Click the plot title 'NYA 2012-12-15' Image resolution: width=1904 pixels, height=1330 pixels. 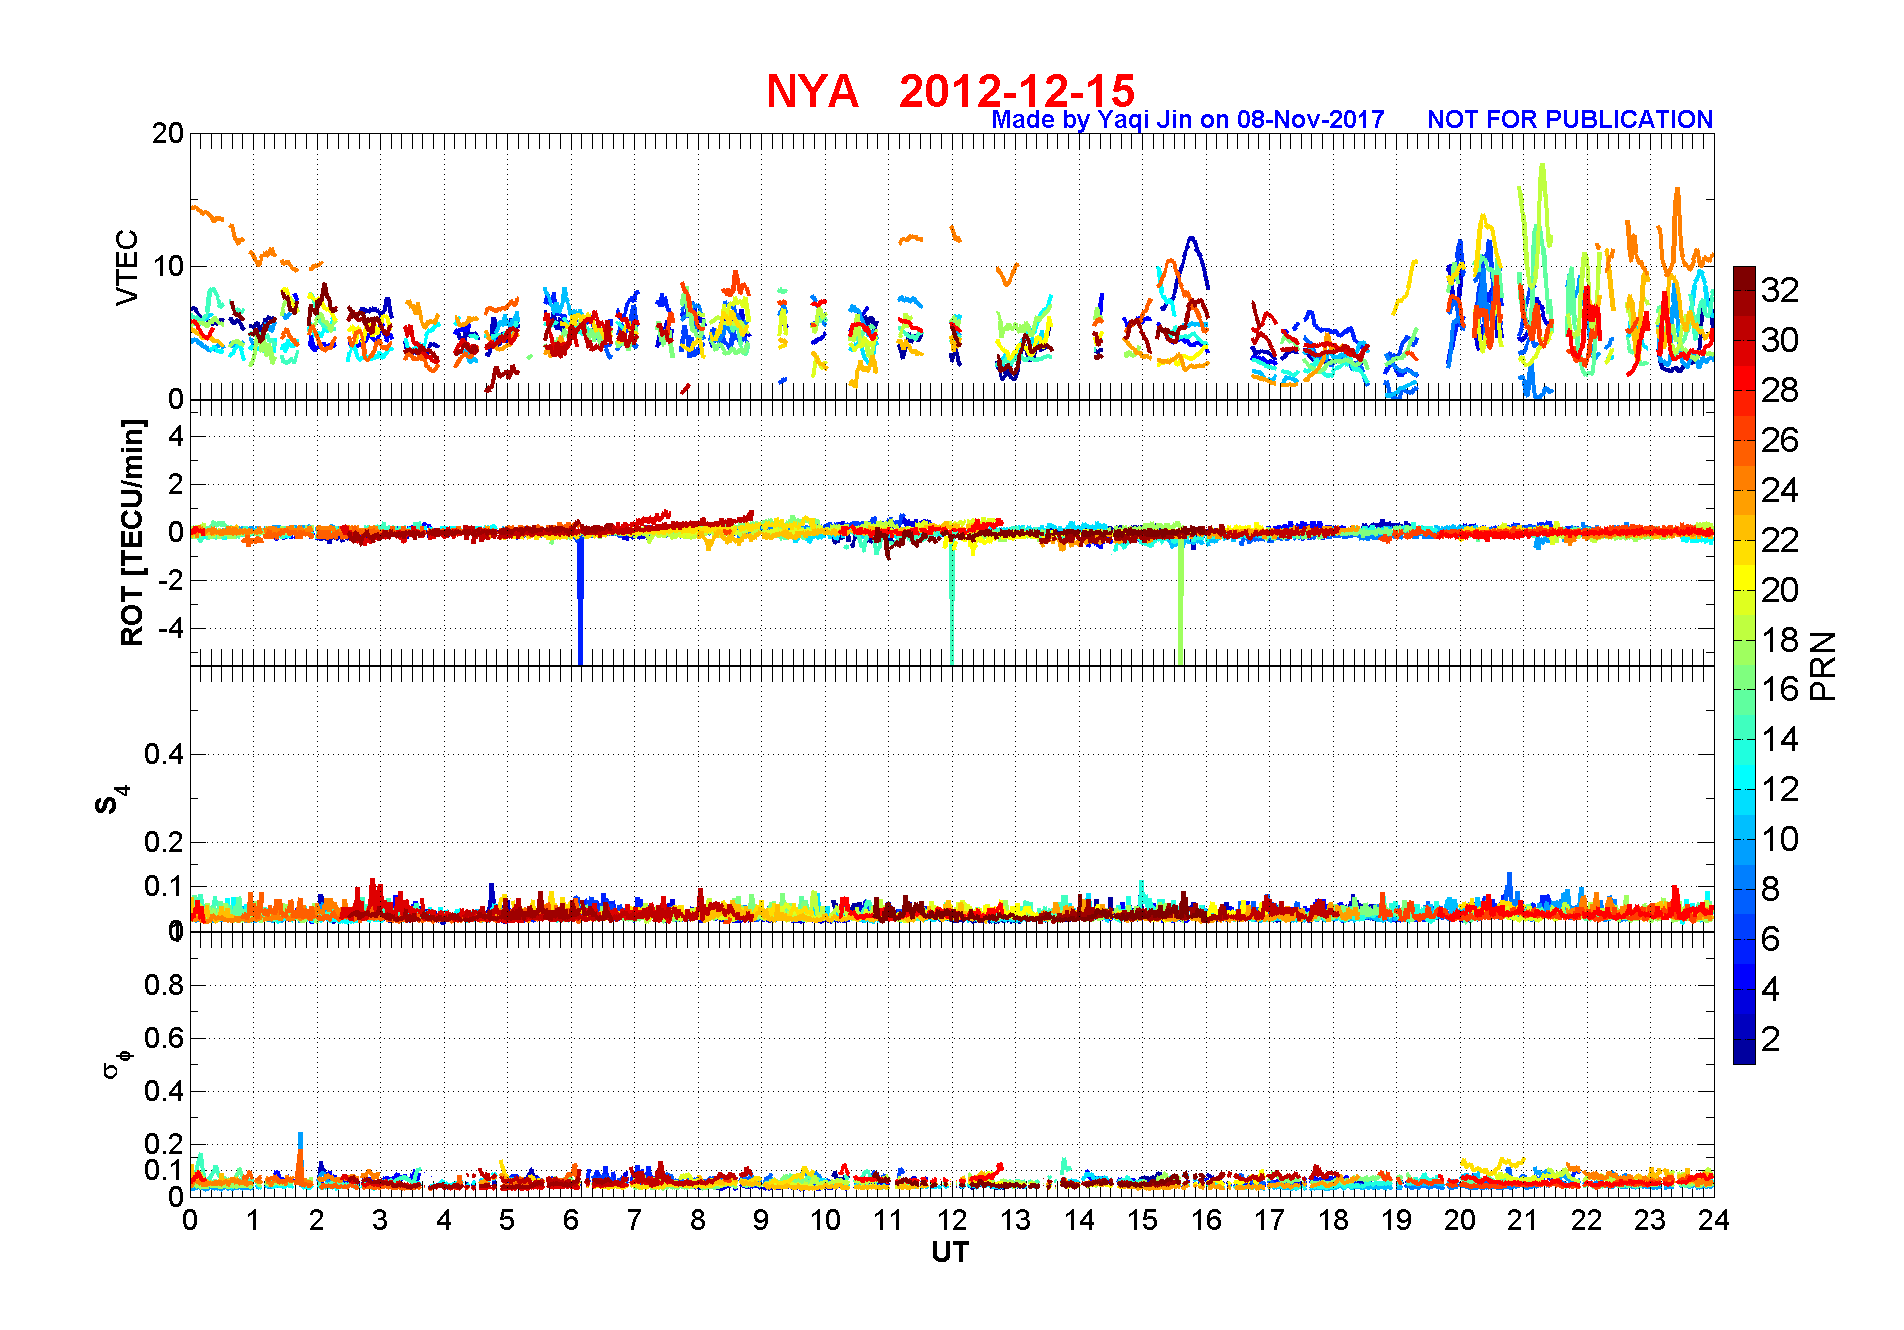(x=950, y=91)
